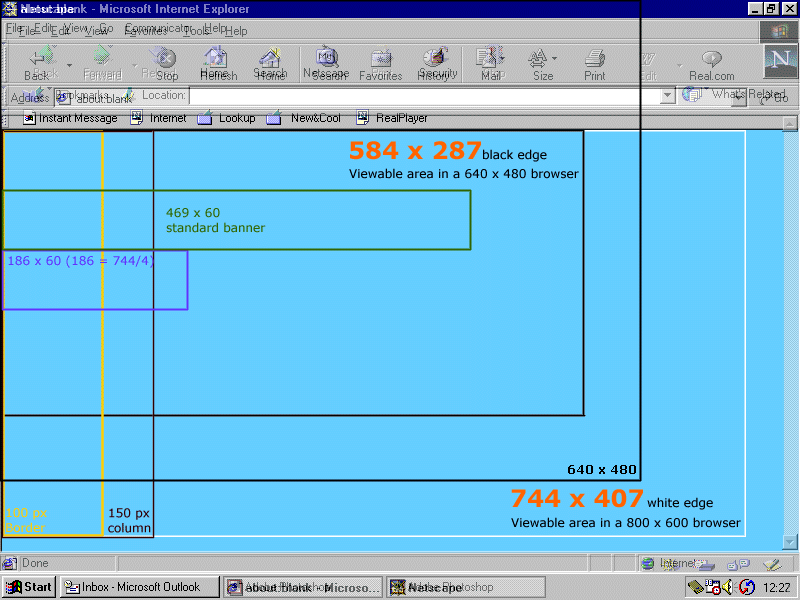The width and height of the screenshot is (800, 600).
Task: Click the Mail toolbar icon
Action: tap(487, 58)
